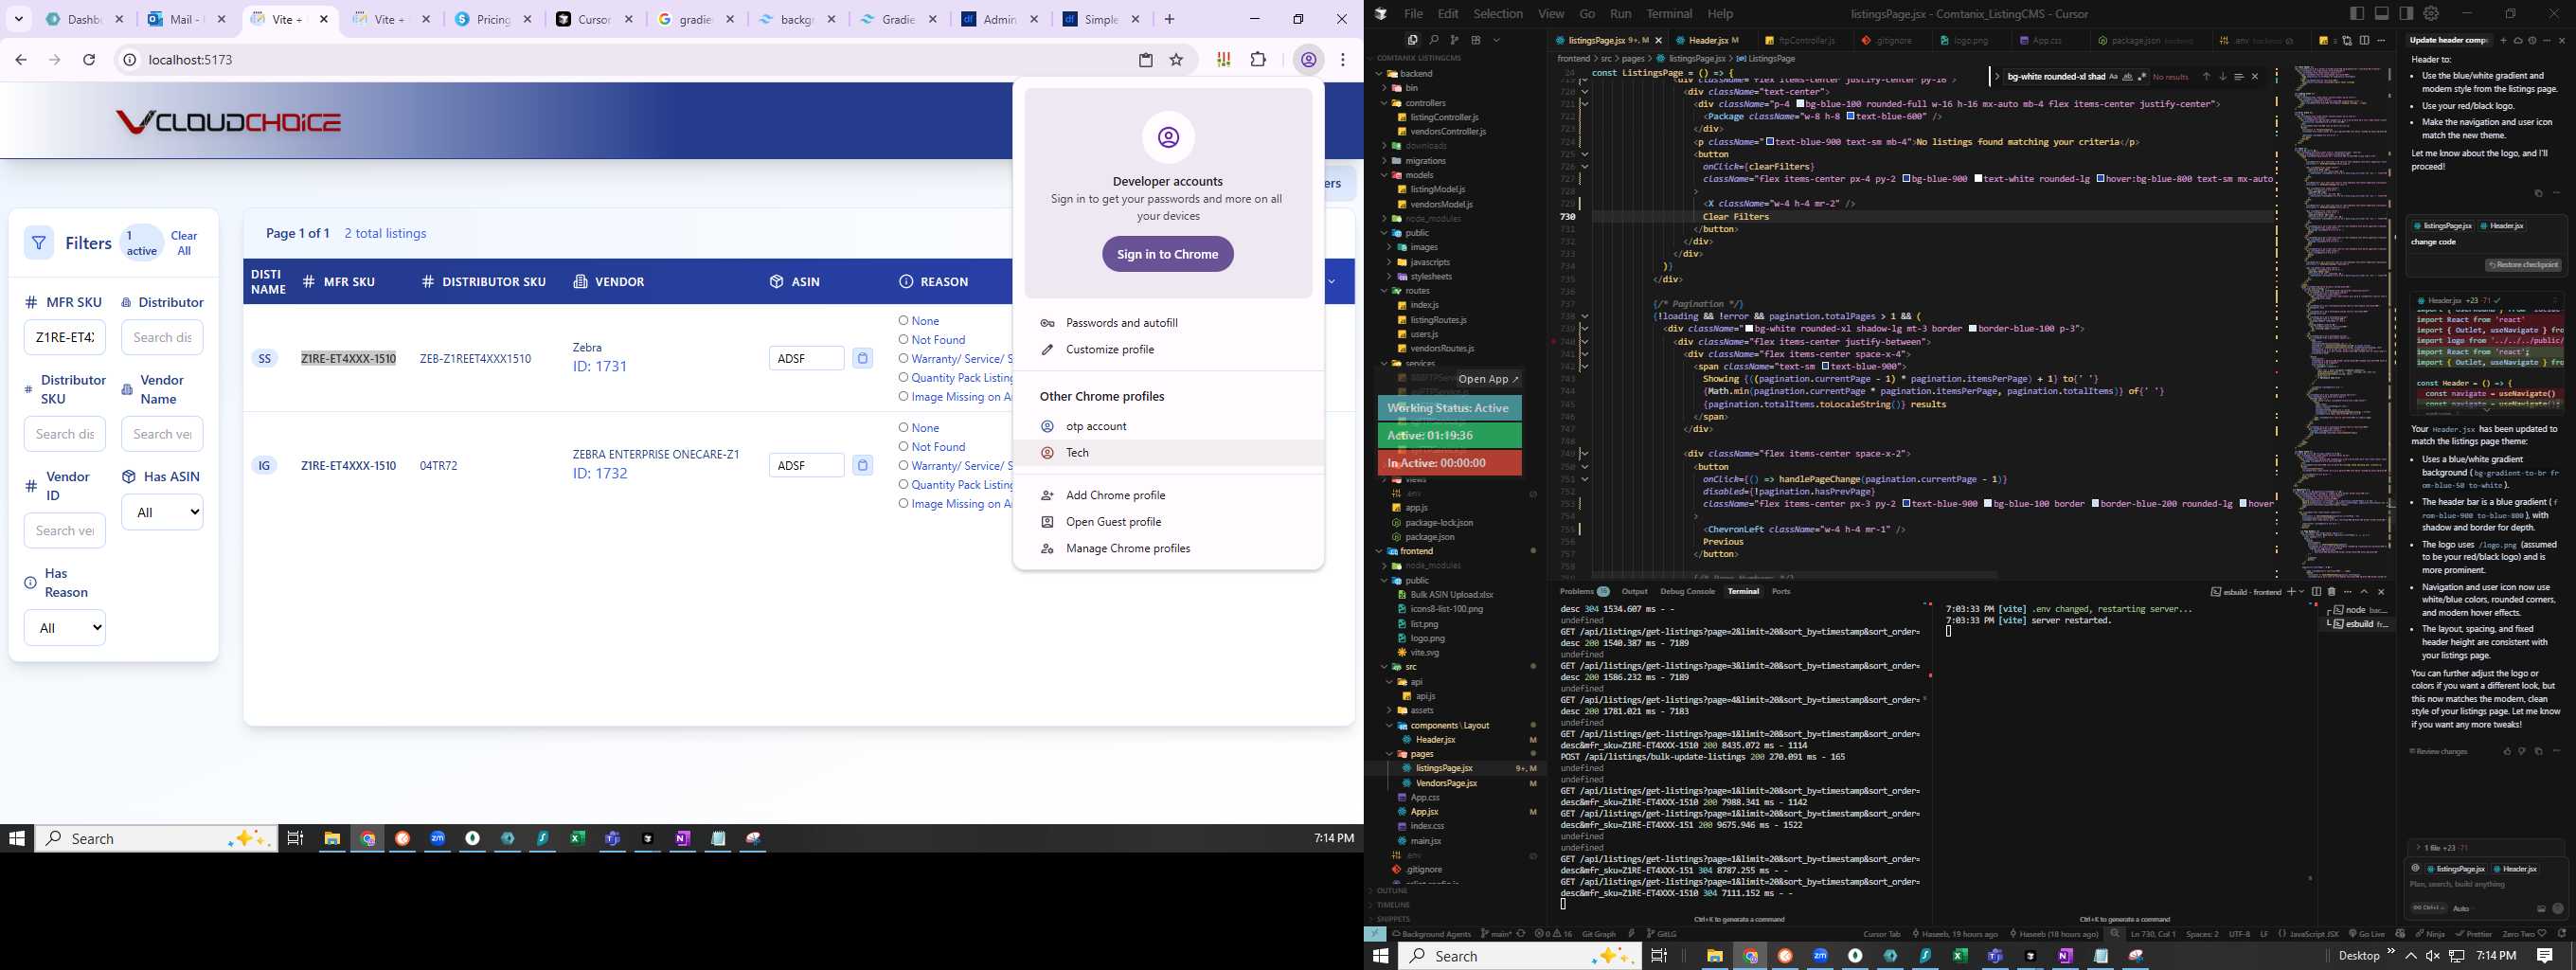Screen dimensions: 2576x970
Task: Collapse the controllers folder in the explorer tree
Action: (x=1385, y=102)
